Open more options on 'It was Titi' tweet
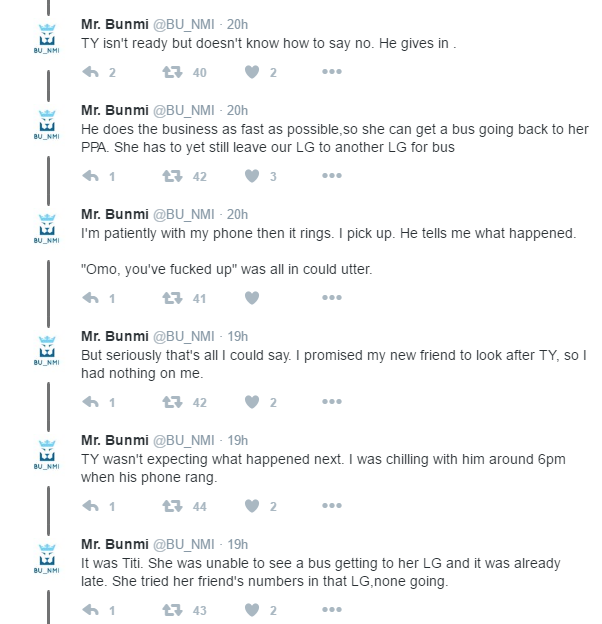Viewport: 602px width, 624px height. [x=332, y=609]
